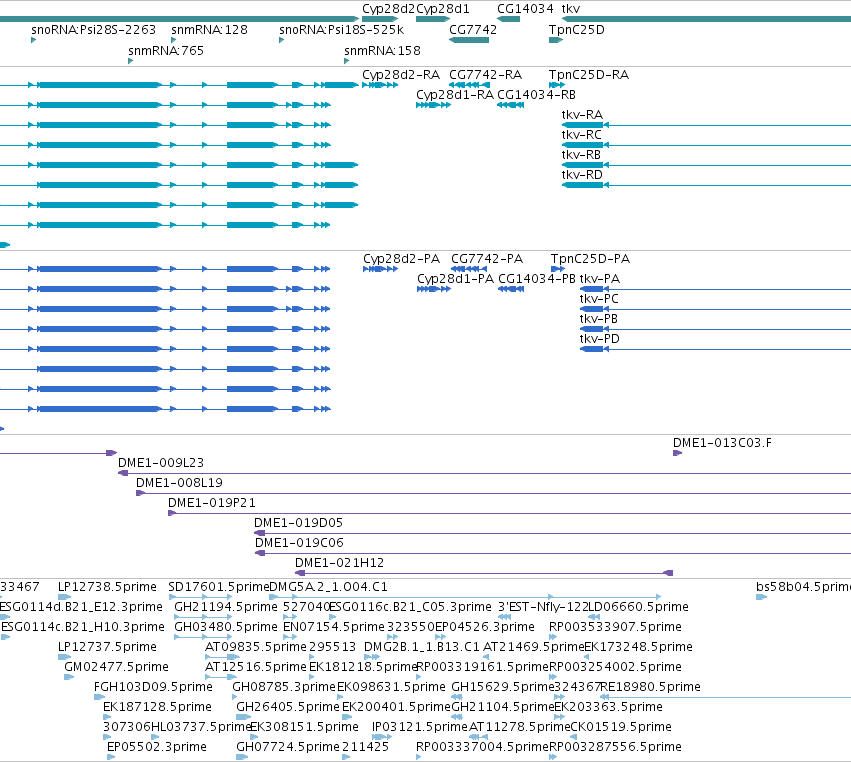851x762 pixels.
Task: Click the DME1-021H12 clone label
Action: click(340, 563)
